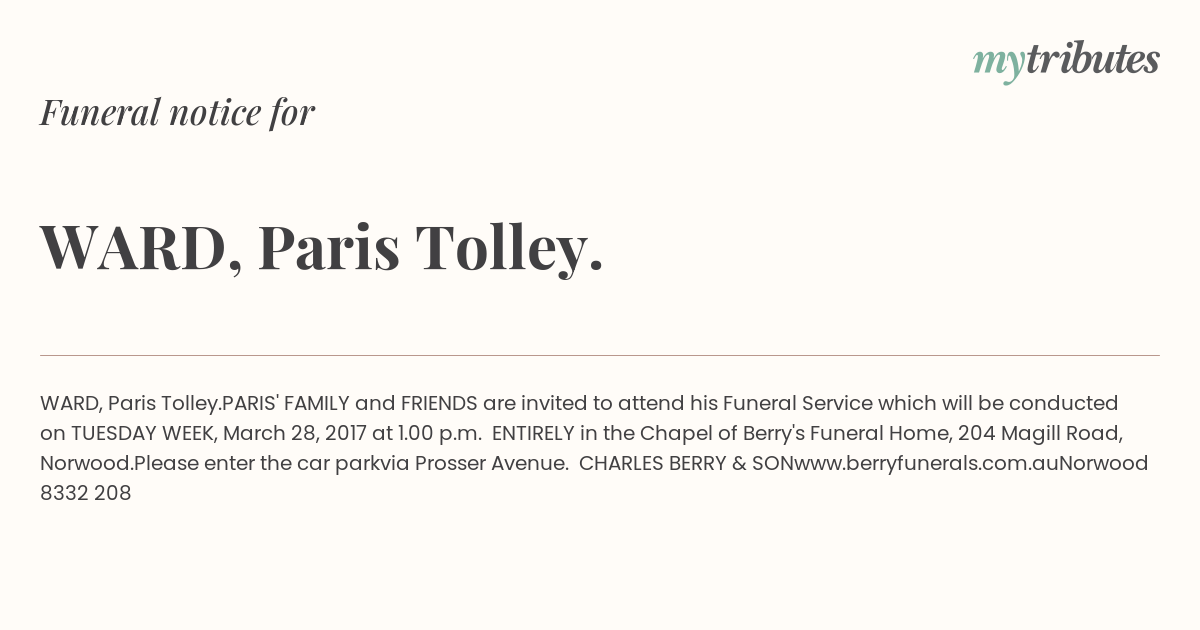
Task: Click the word 'ENTIRELY' in the notice
Action: (533, 433)
